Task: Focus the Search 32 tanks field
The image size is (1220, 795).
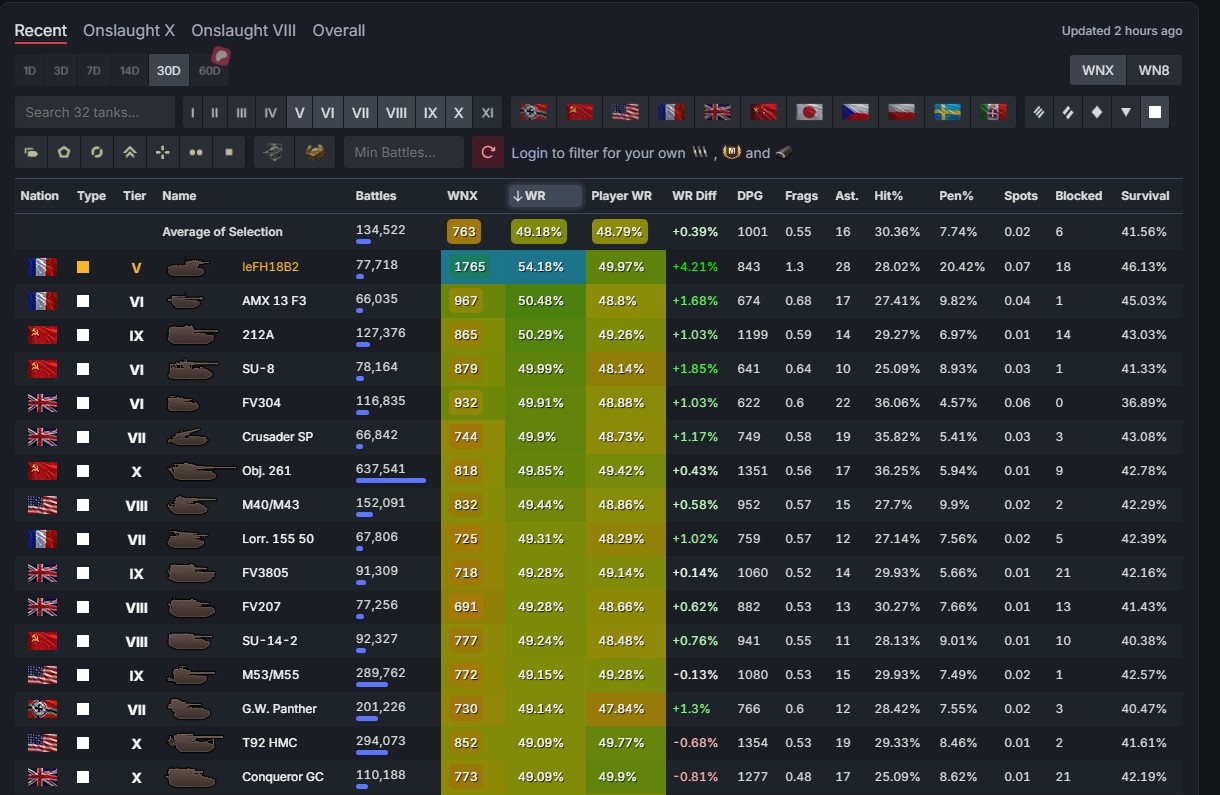Action: click(x=95, y=112)
